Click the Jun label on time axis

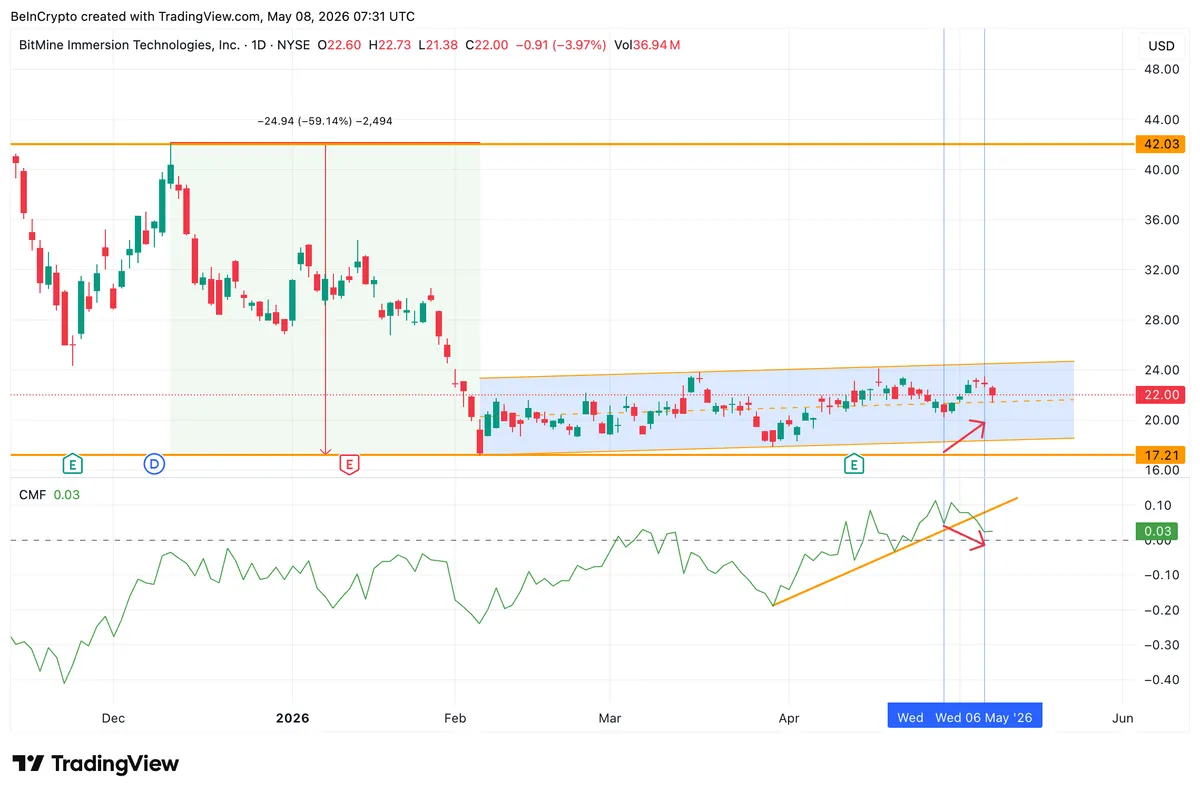click(1122, 718)
